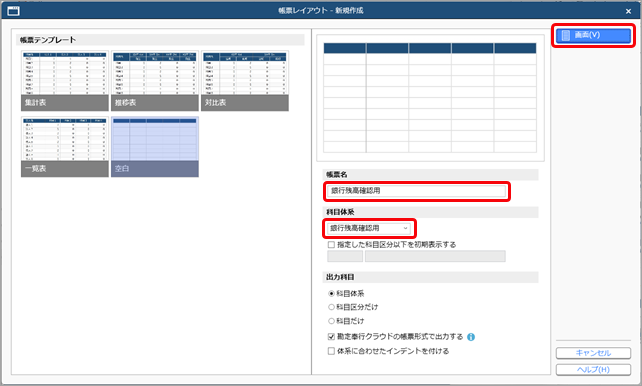Select the 対比表 template thumbnail
This screenshot has width=642, height=386.
(x=245, y=81)
